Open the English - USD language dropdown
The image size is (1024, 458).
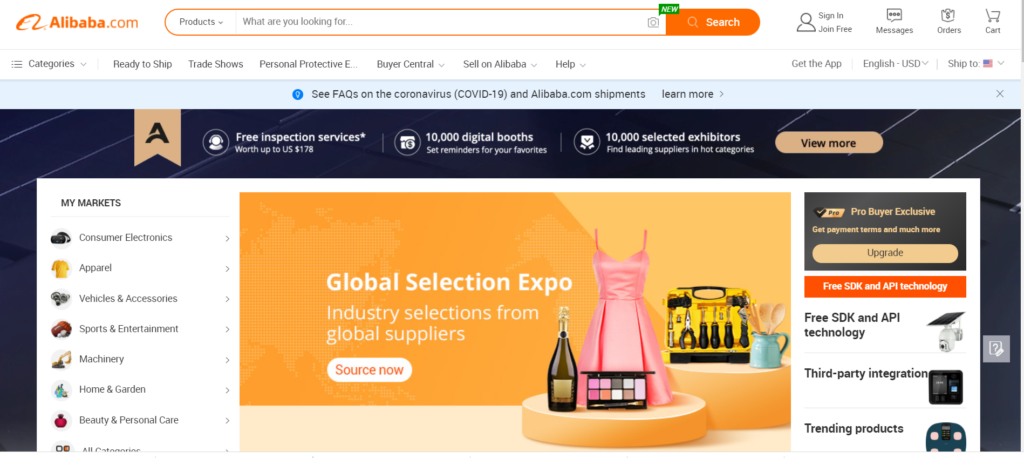pyautogui.click(x=895, y=64)
